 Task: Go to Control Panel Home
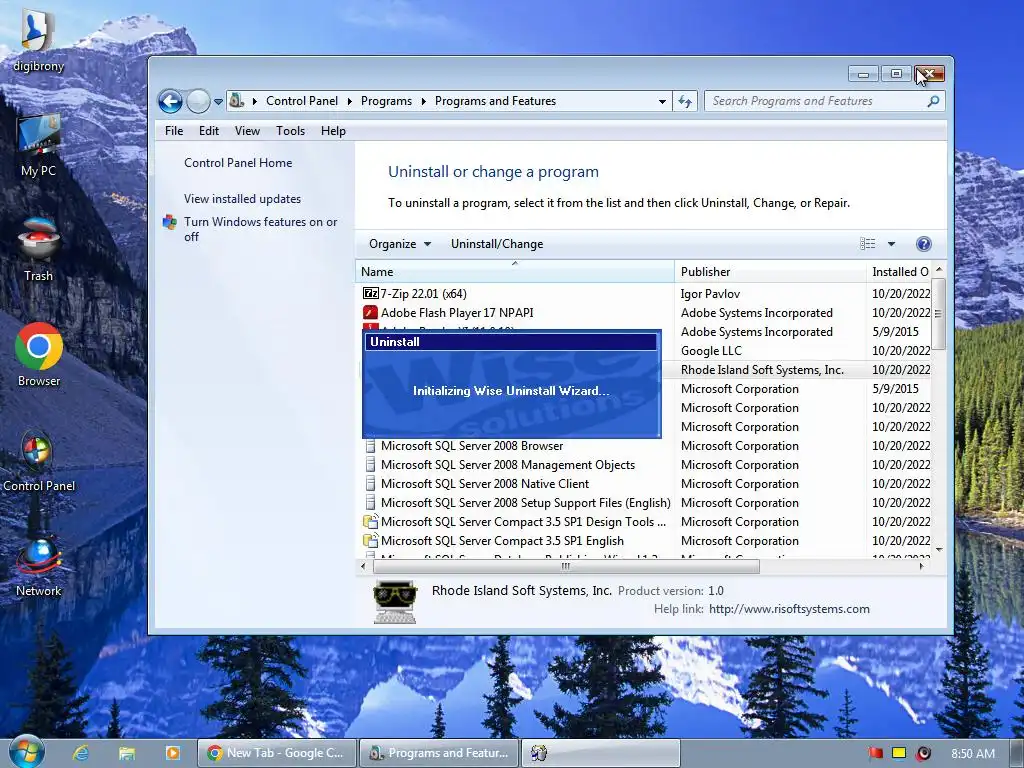pyautogui.click(x=238, y=163)
